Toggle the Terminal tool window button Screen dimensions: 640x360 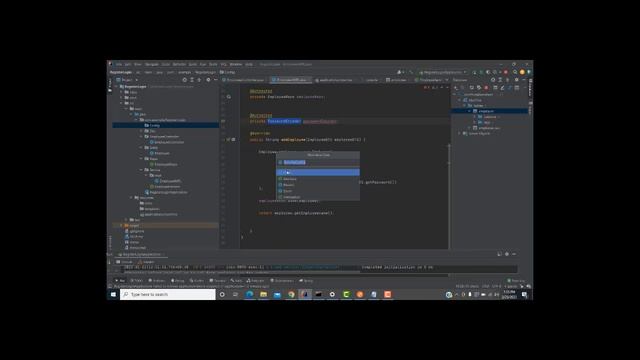click(217, 281)
